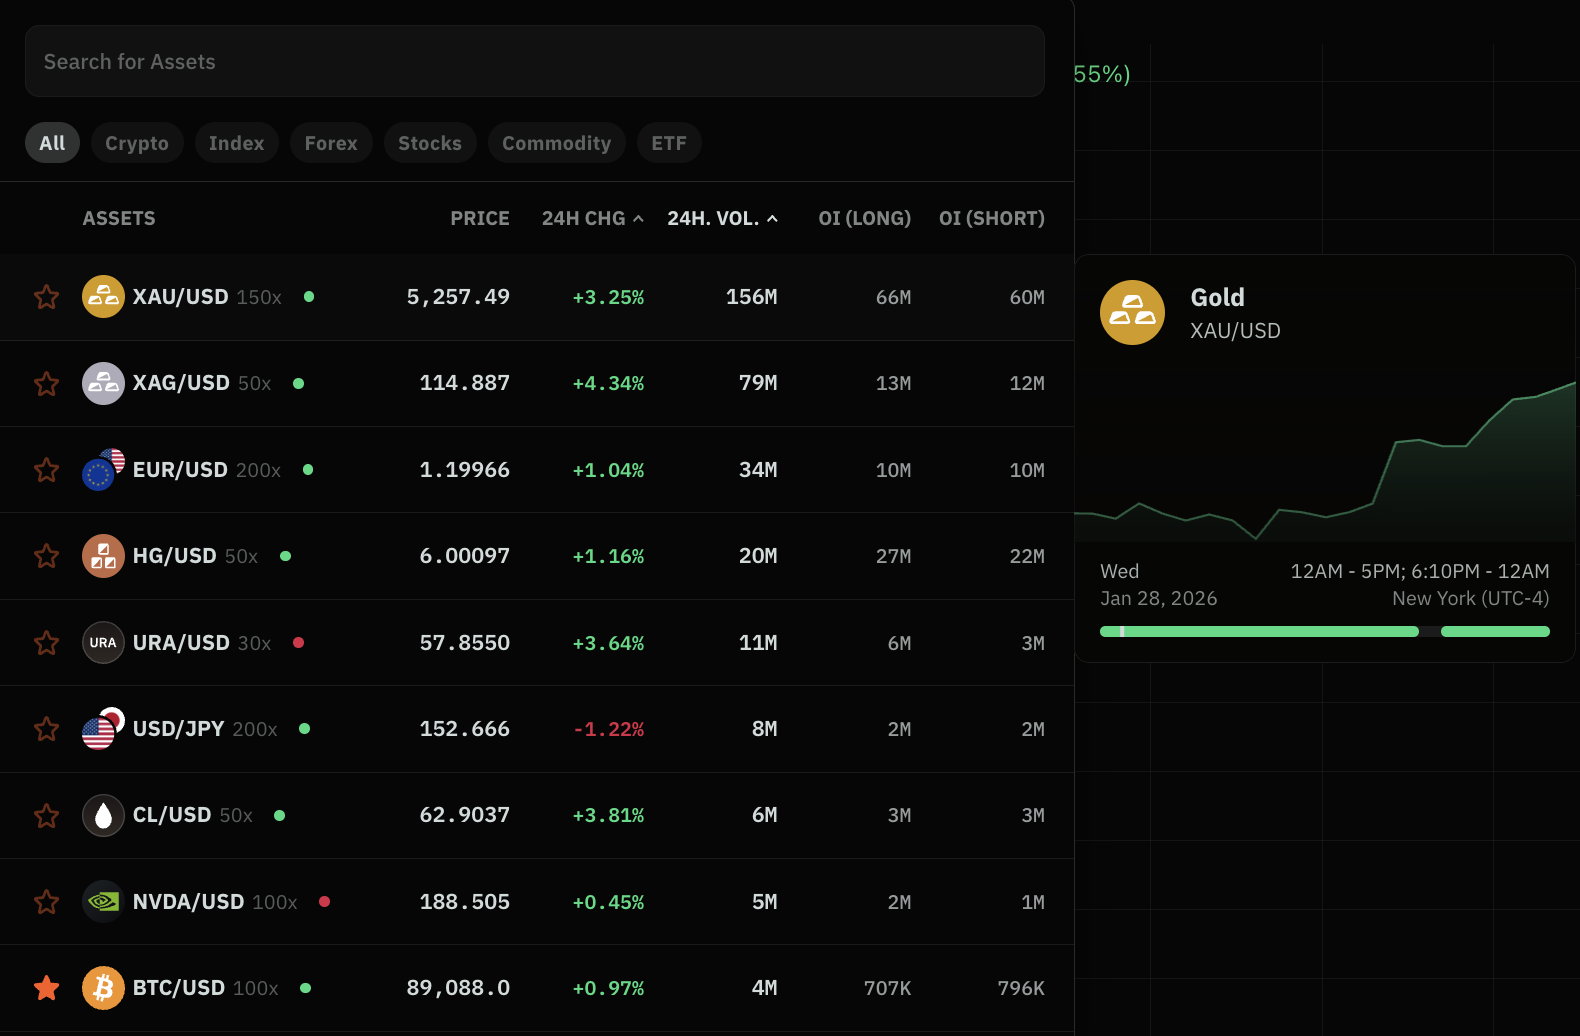Image resolution: width=1580 pixels, height=1036 pixels.
Task: Sort by 24H CHG column arrow
Action: point(638,219)
